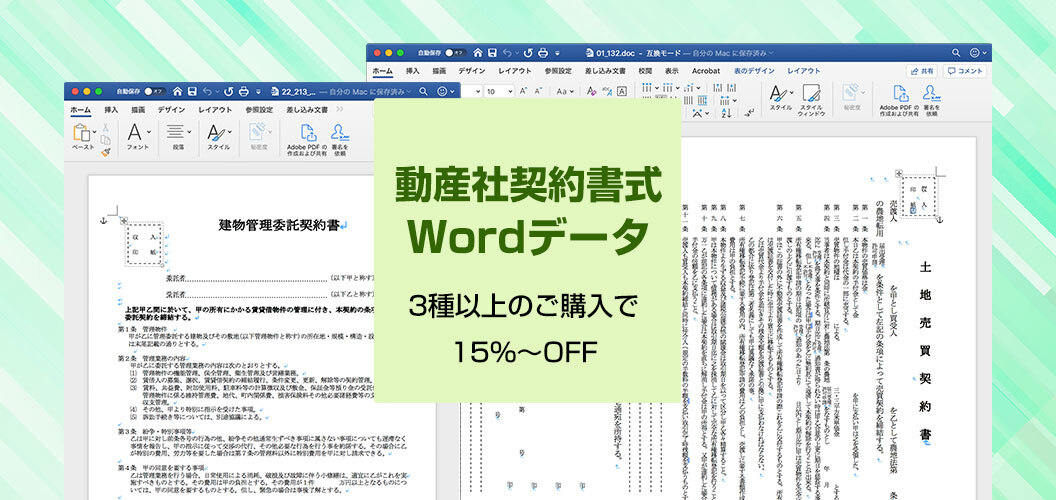Open quick access customize arrow in 01_132.doc window
Viewport: 1056px width, 500px height.
(x=558, y=53)
